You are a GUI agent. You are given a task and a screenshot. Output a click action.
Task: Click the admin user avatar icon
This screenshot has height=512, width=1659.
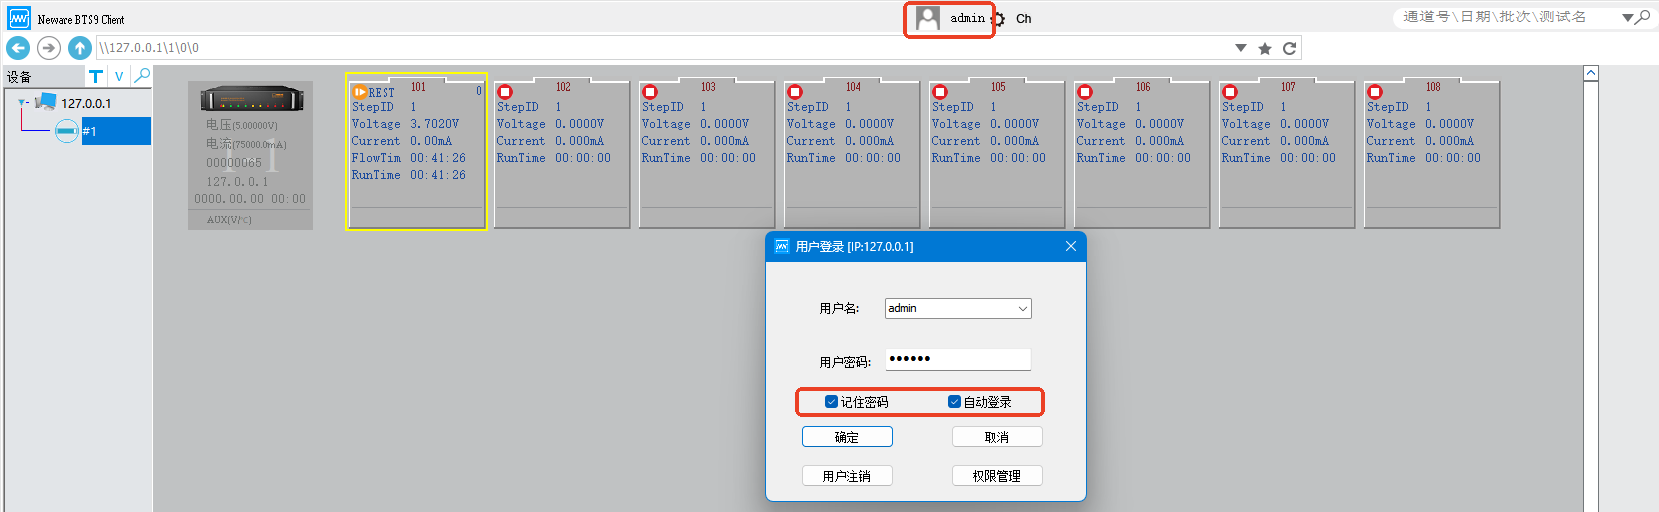coord(928,18)
